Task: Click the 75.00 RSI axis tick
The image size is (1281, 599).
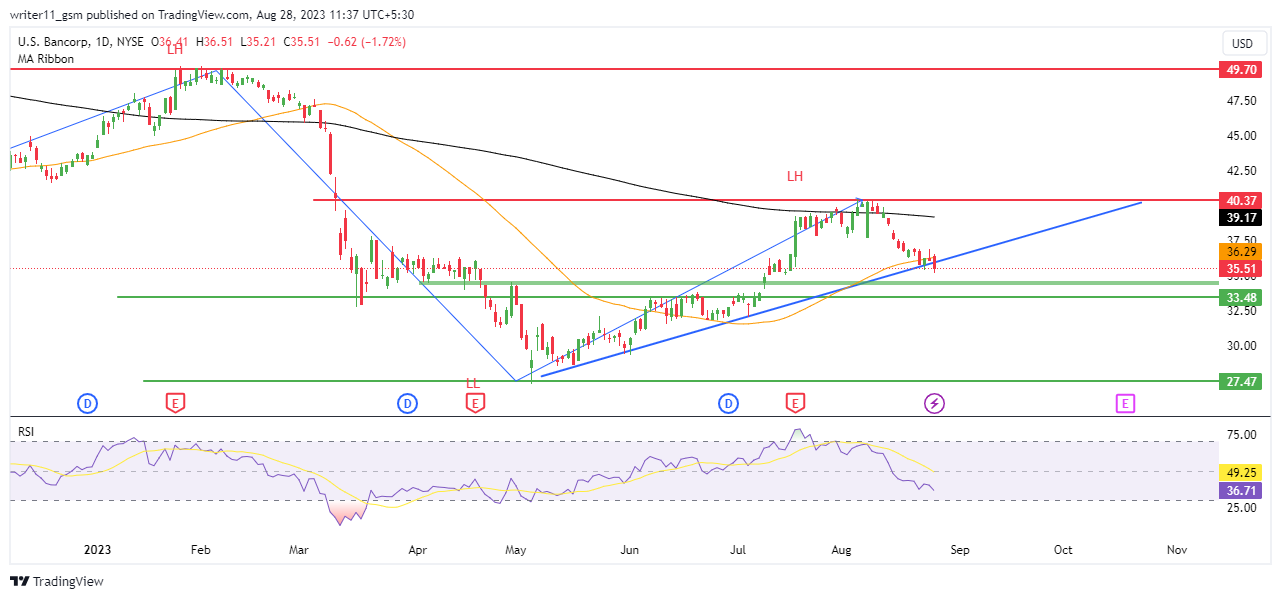Action: click(x=1242, y=436)
